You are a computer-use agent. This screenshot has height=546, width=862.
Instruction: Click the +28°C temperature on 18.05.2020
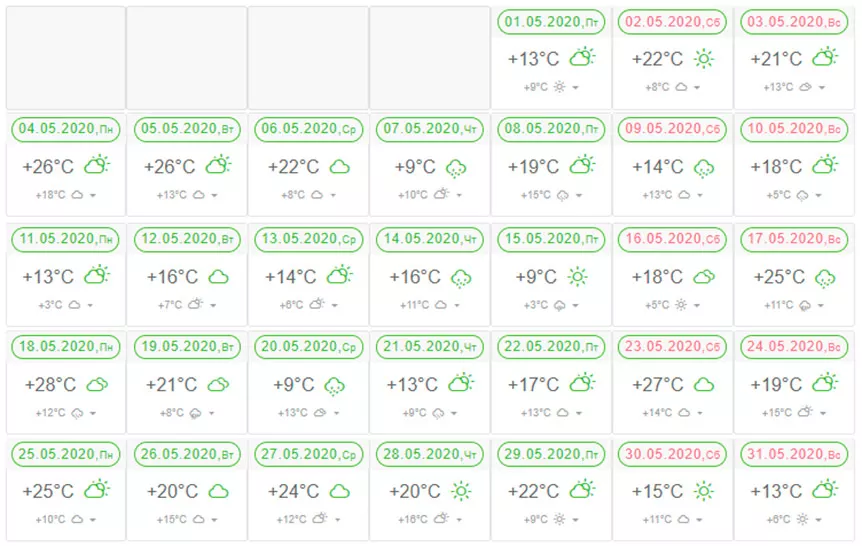(x=50, y=384)
